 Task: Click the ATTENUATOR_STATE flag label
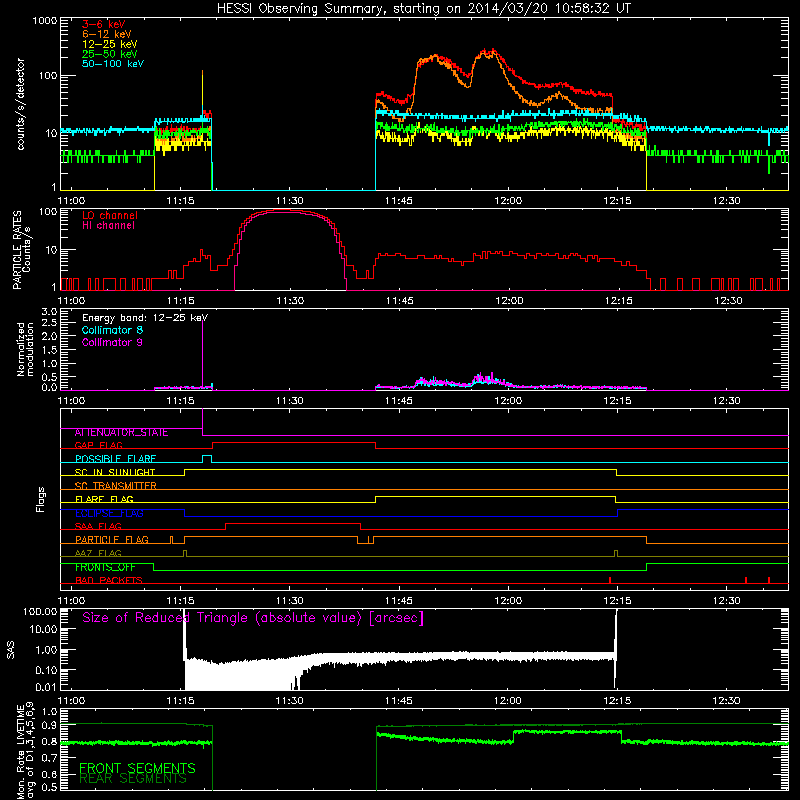coord(121,433)
